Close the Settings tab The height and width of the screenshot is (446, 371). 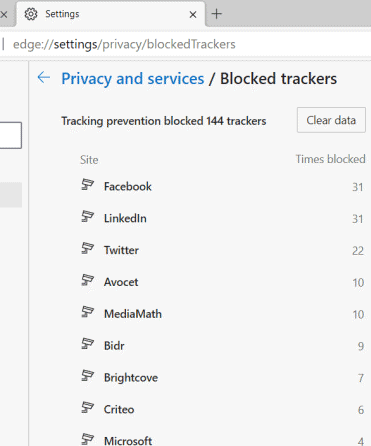click(193, 15)
